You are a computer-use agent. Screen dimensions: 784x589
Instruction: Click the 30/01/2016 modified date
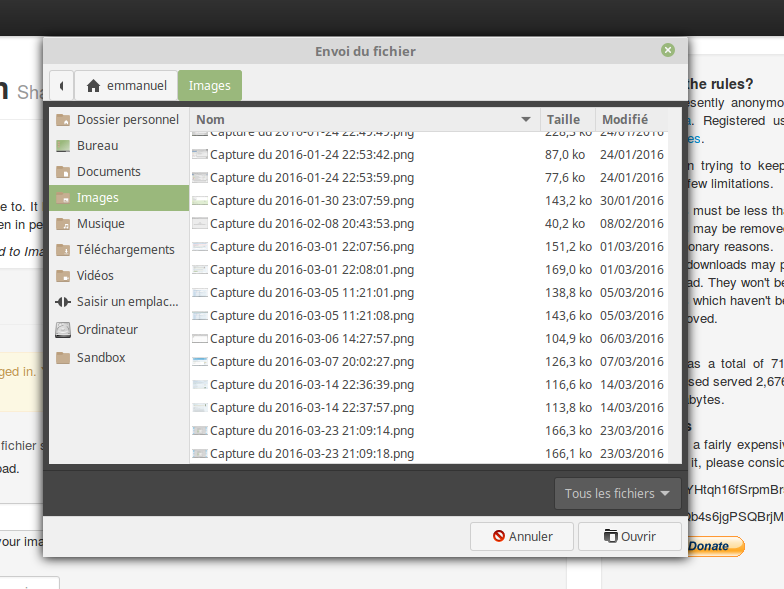click(x=632, y=200)
